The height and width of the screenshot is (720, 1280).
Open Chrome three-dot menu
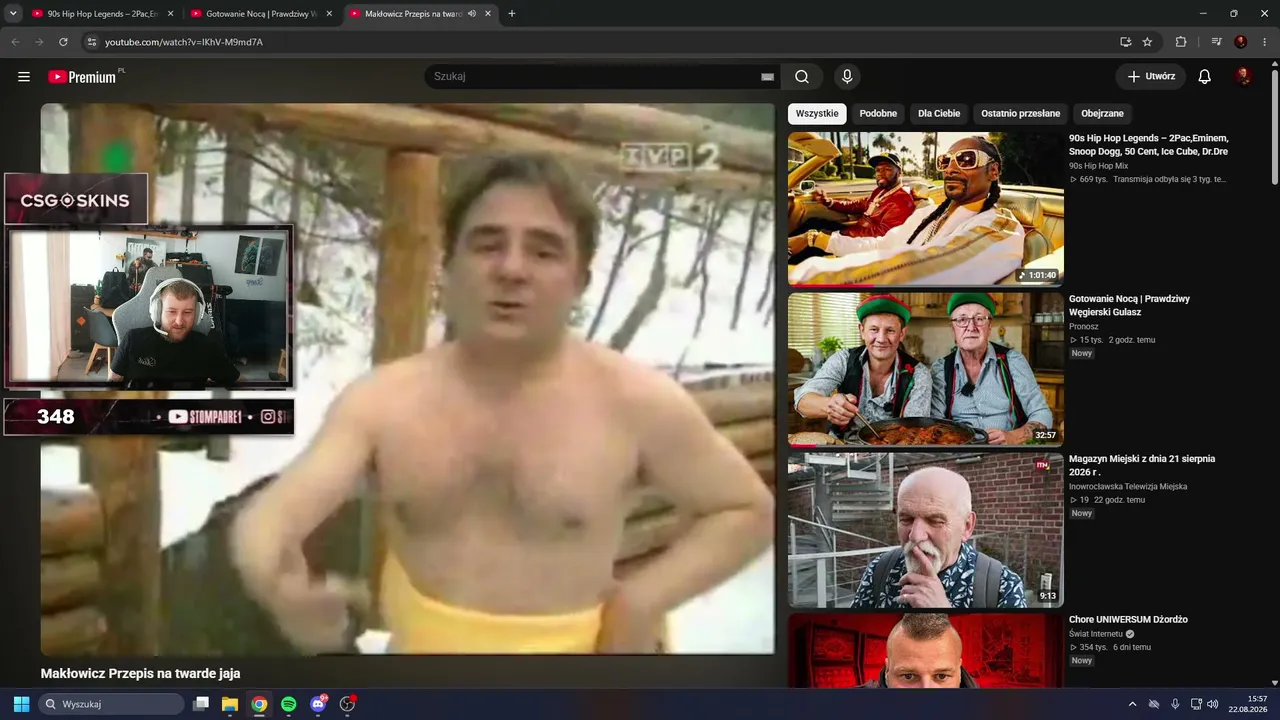[1265, 42]
